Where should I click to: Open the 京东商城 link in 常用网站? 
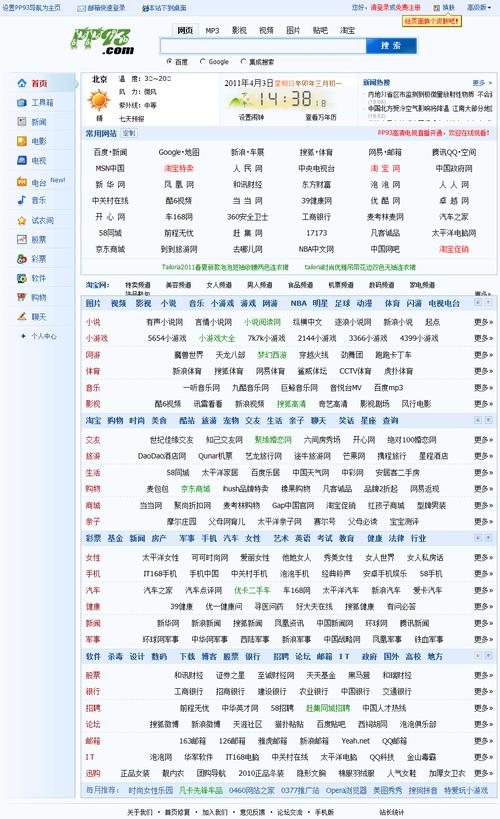pos(110,249)
